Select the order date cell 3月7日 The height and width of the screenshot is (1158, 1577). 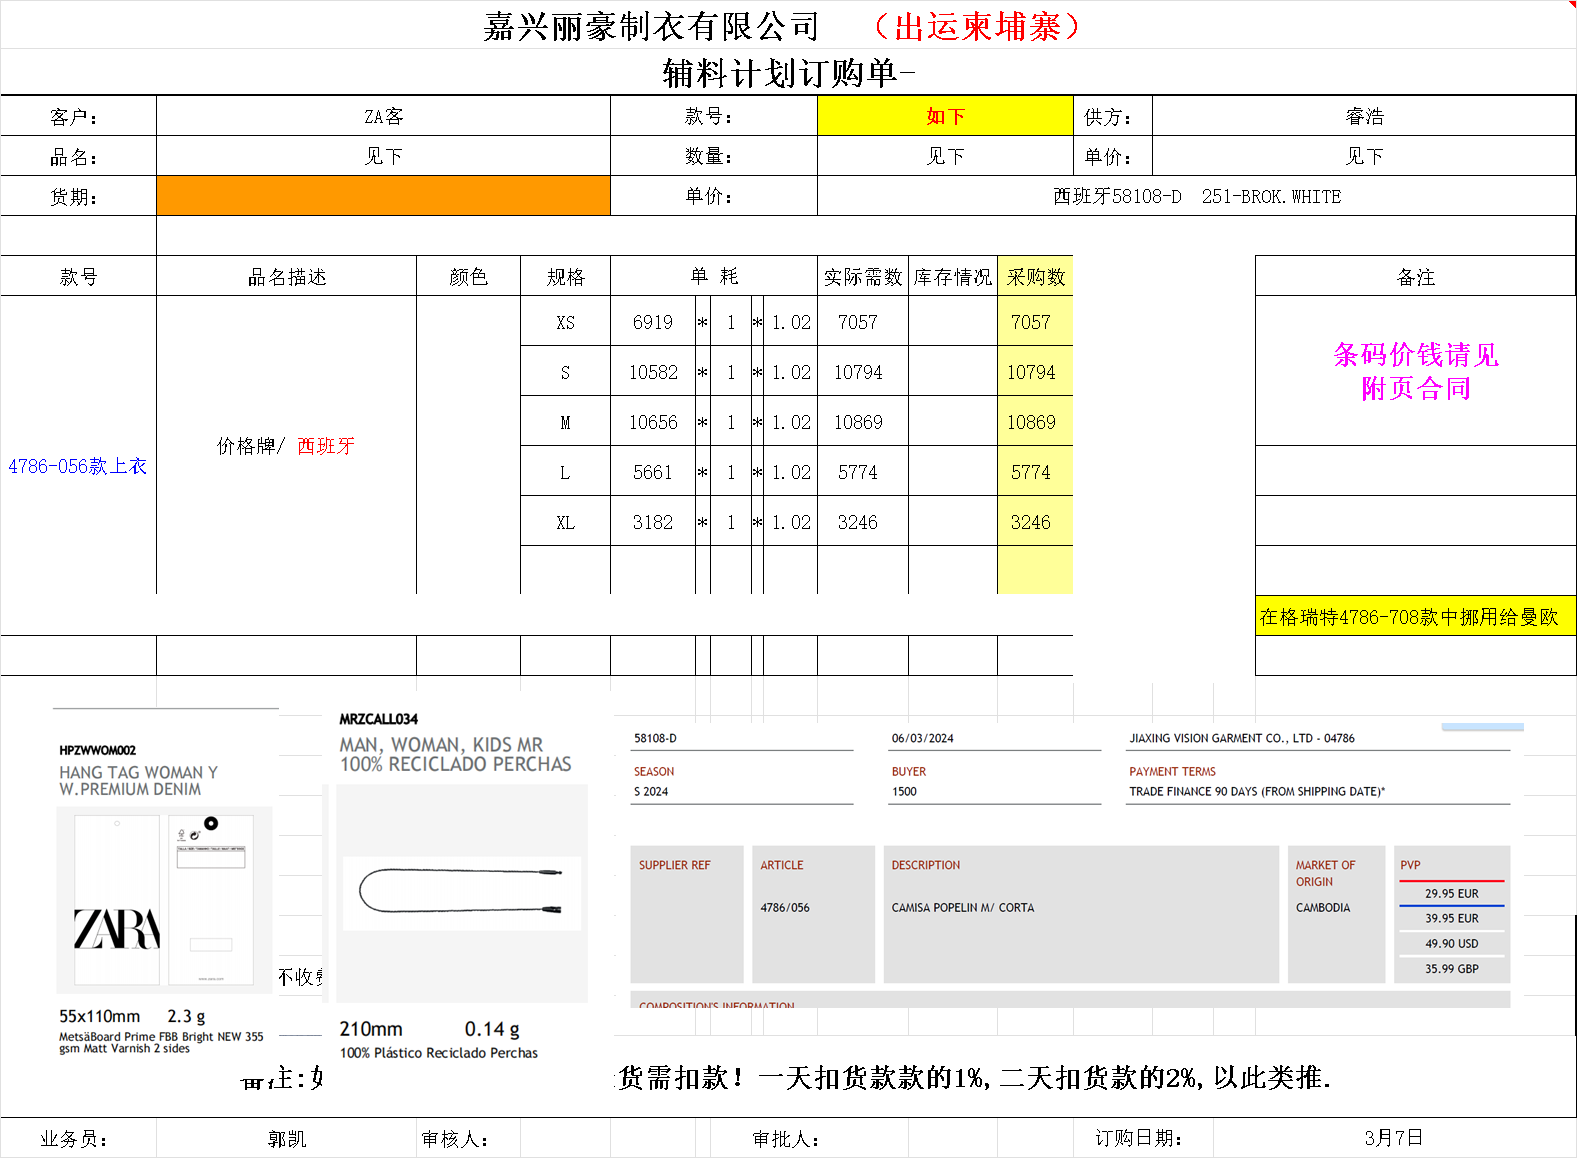point(1393,1138)
